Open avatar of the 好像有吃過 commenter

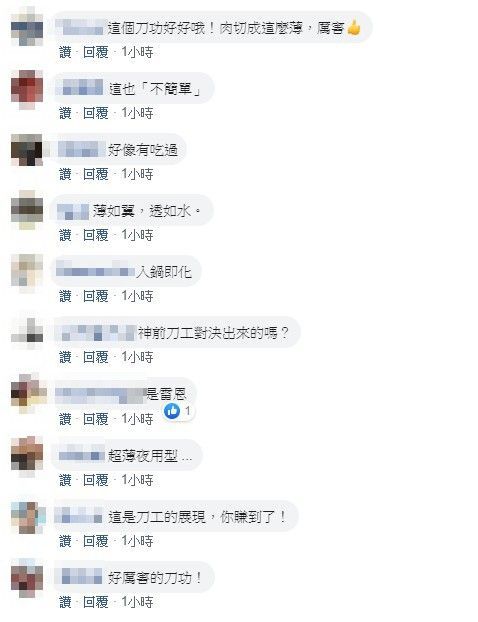(27, 150)
